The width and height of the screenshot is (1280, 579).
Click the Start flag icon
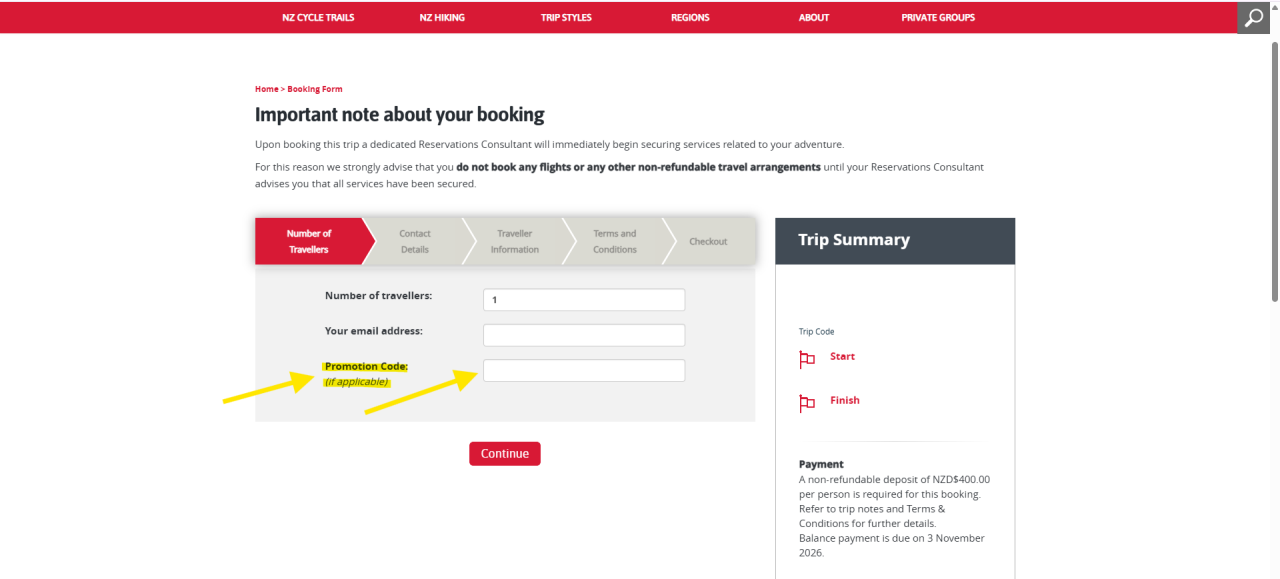point(807,359)
